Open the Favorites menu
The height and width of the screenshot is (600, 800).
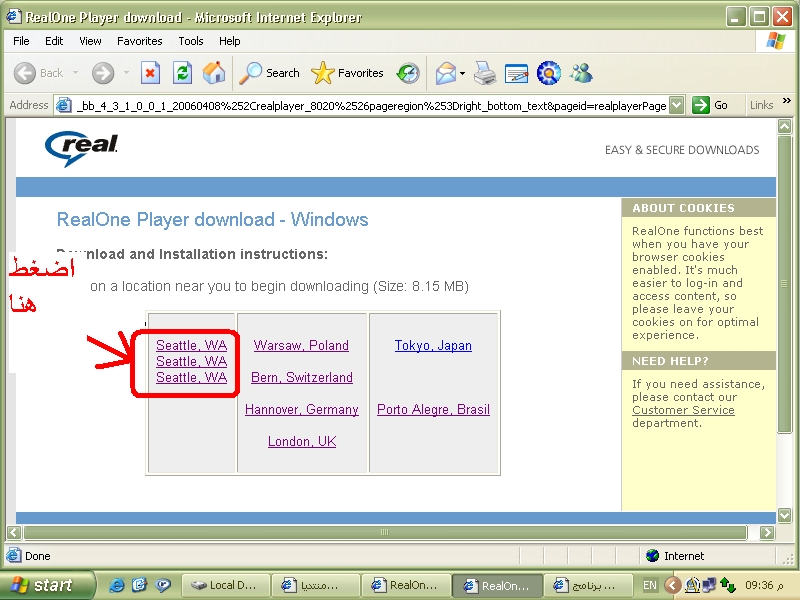tap(139, 41)
